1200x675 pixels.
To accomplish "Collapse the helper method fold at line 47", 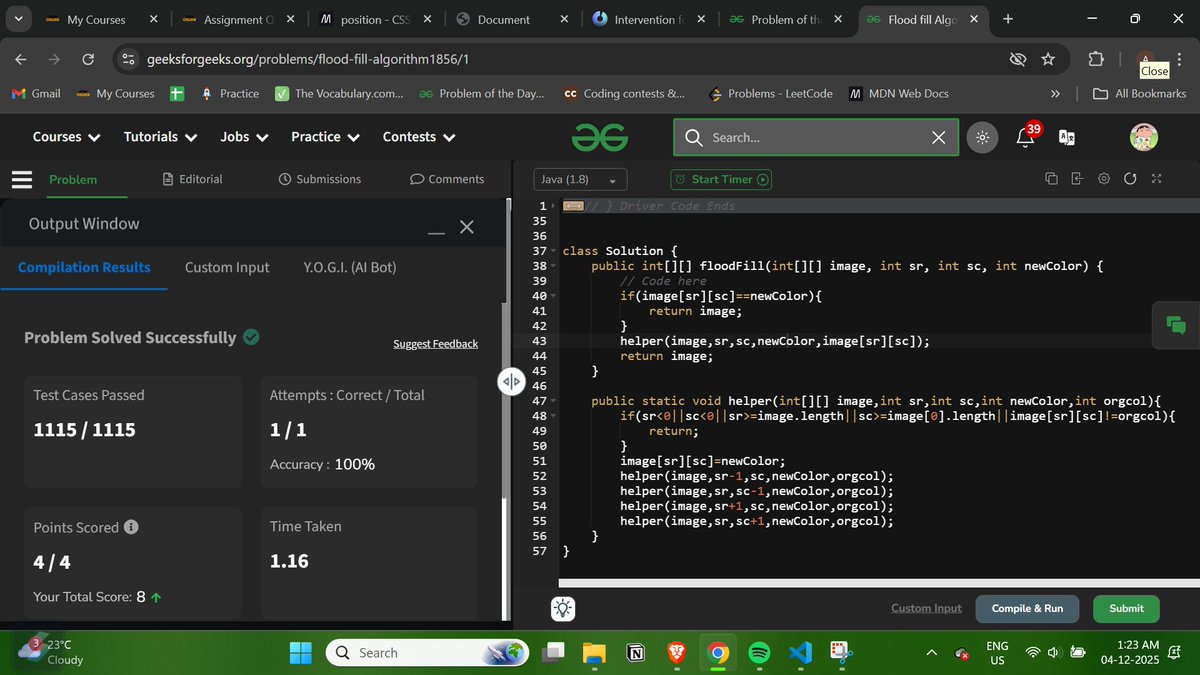I will (x=555, y=401).
